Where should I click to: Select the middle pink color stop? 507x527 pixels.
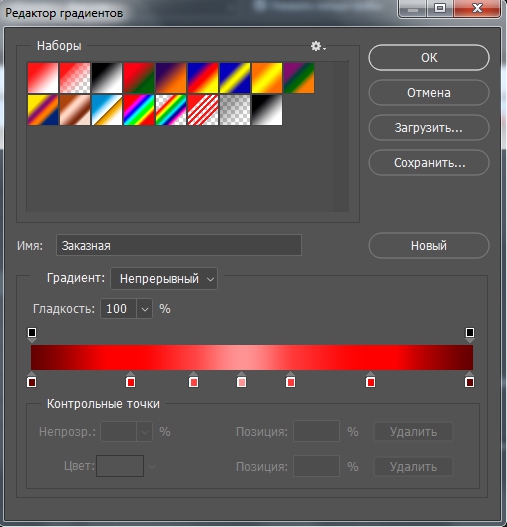(241, 380)
